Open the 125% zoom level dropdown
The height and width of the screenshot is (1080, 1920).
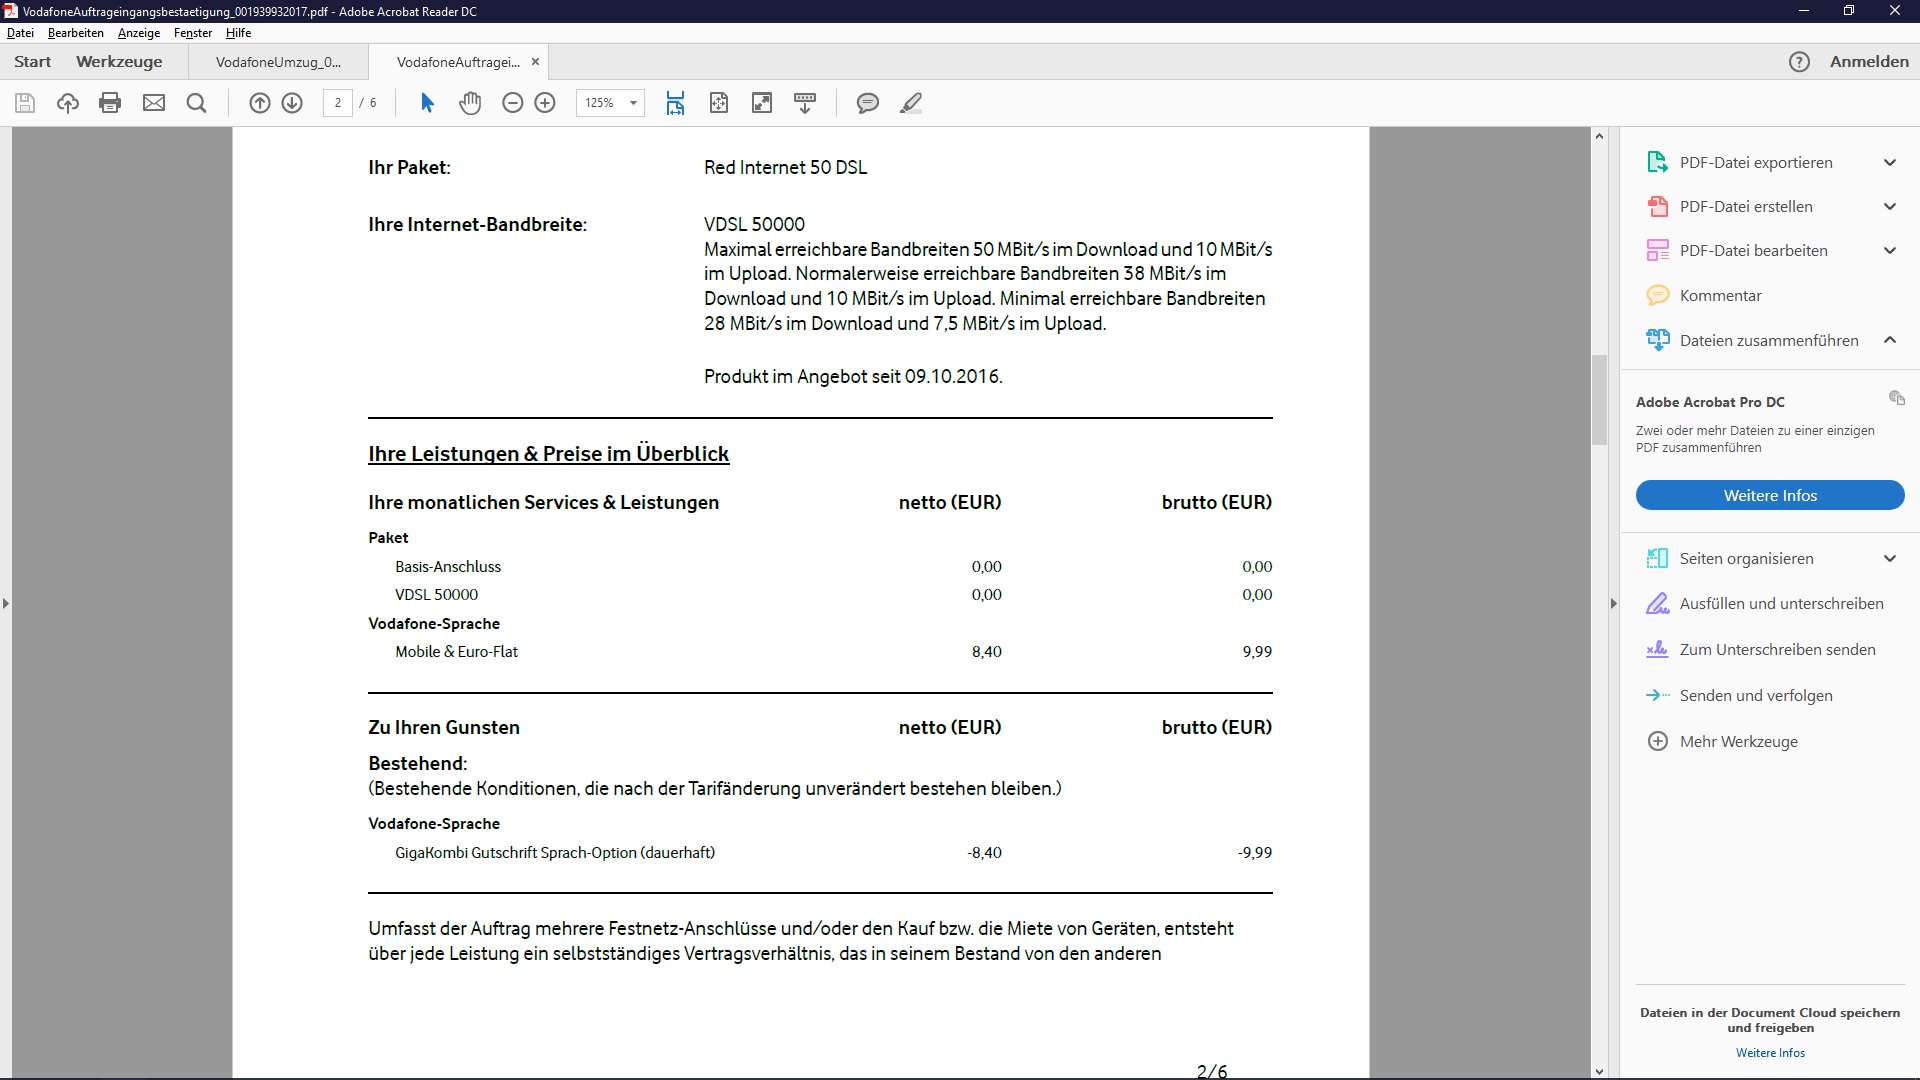pyautogui.click(x=633, y=103)
